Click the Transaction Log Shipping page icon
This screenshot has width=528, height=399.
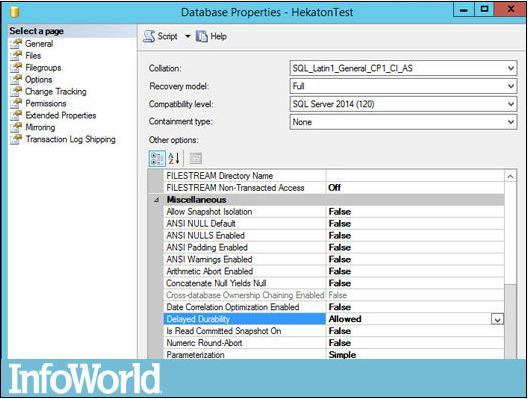16,139
